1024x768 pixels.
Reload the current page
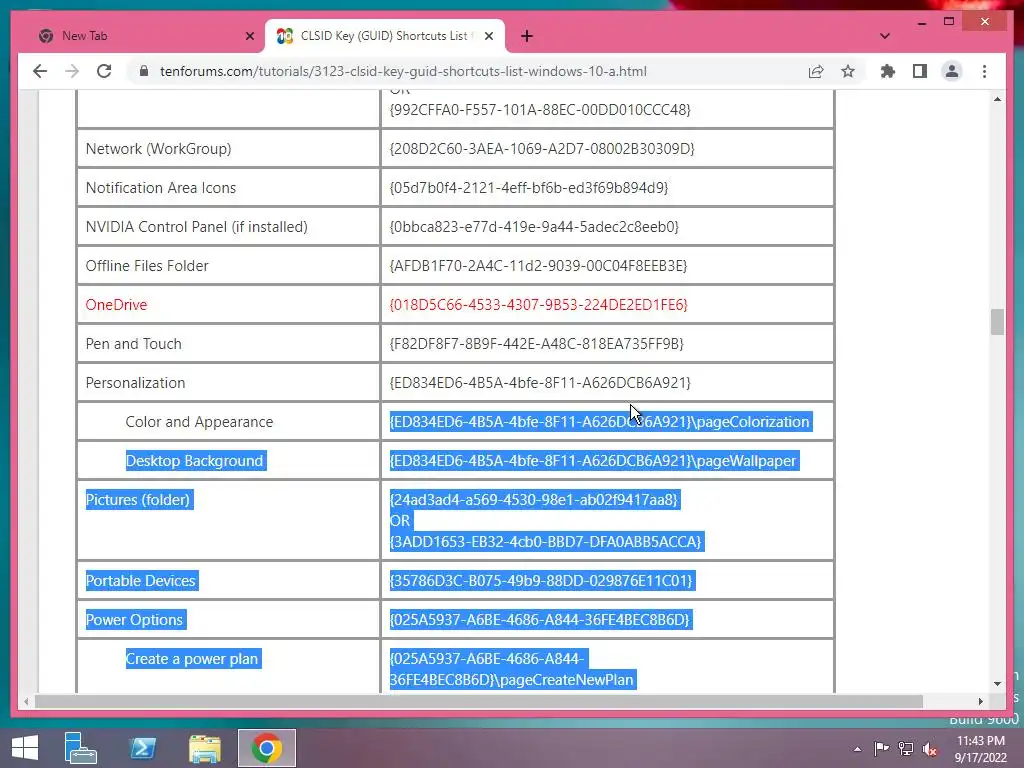[x=104, y=71]
